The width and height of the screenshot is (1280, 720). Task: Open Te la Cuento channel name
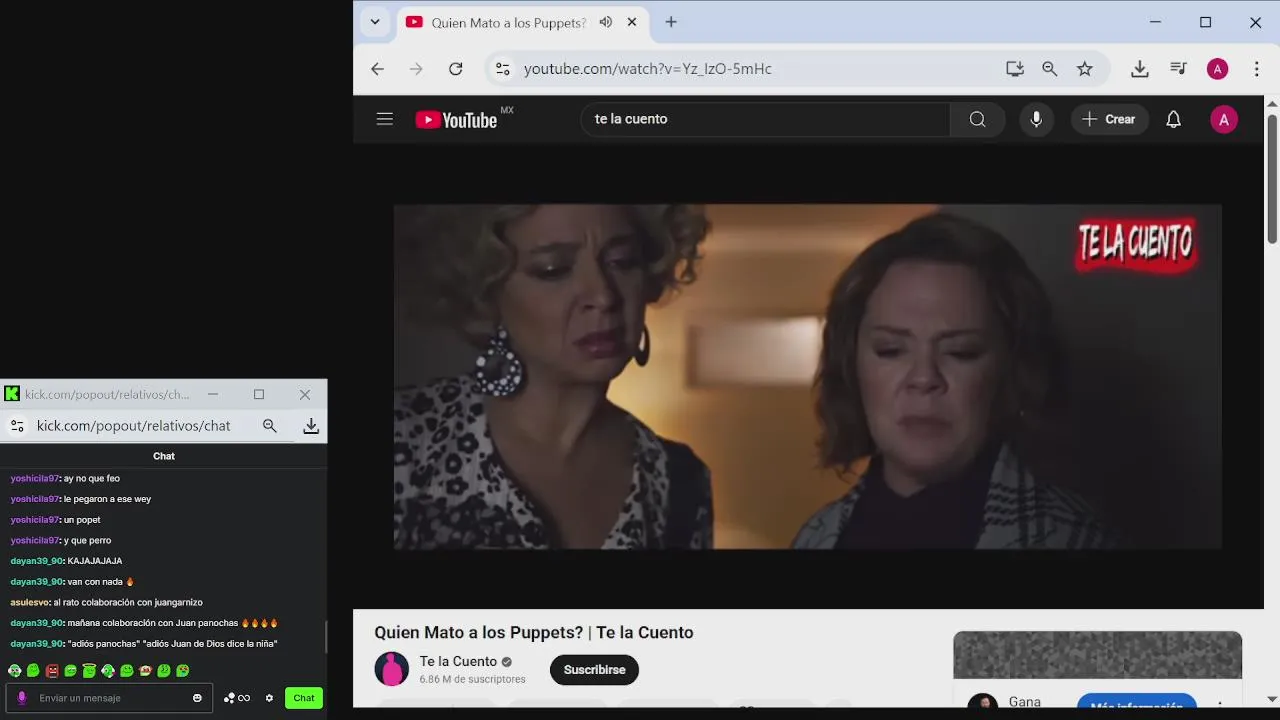[458, 662]
